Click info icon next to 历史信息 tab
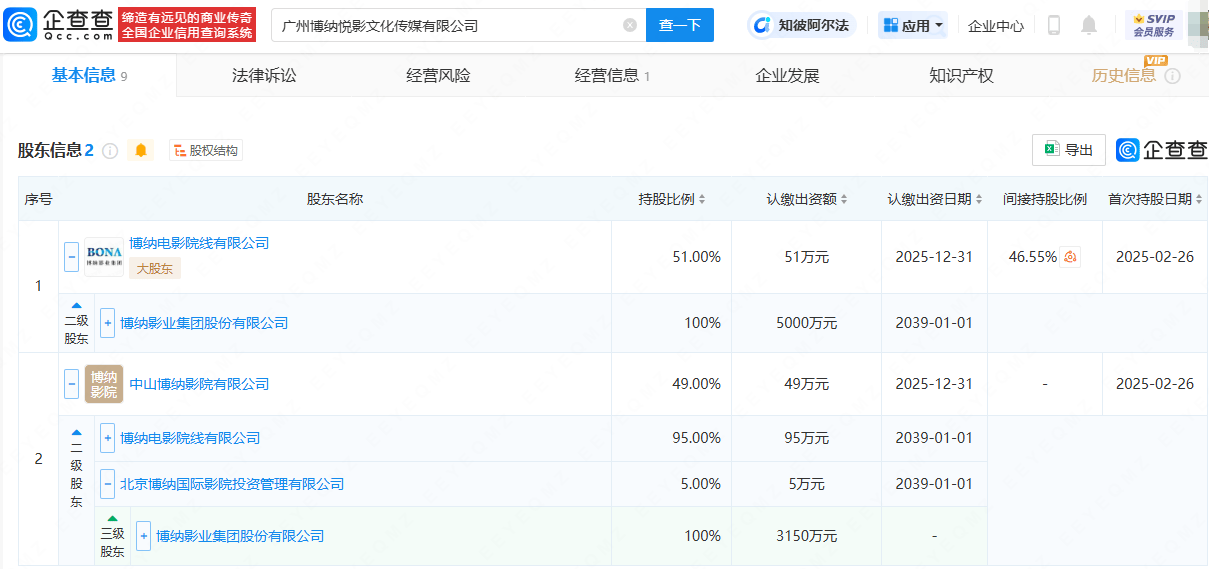1209x569 pixels. point(1173,76)
